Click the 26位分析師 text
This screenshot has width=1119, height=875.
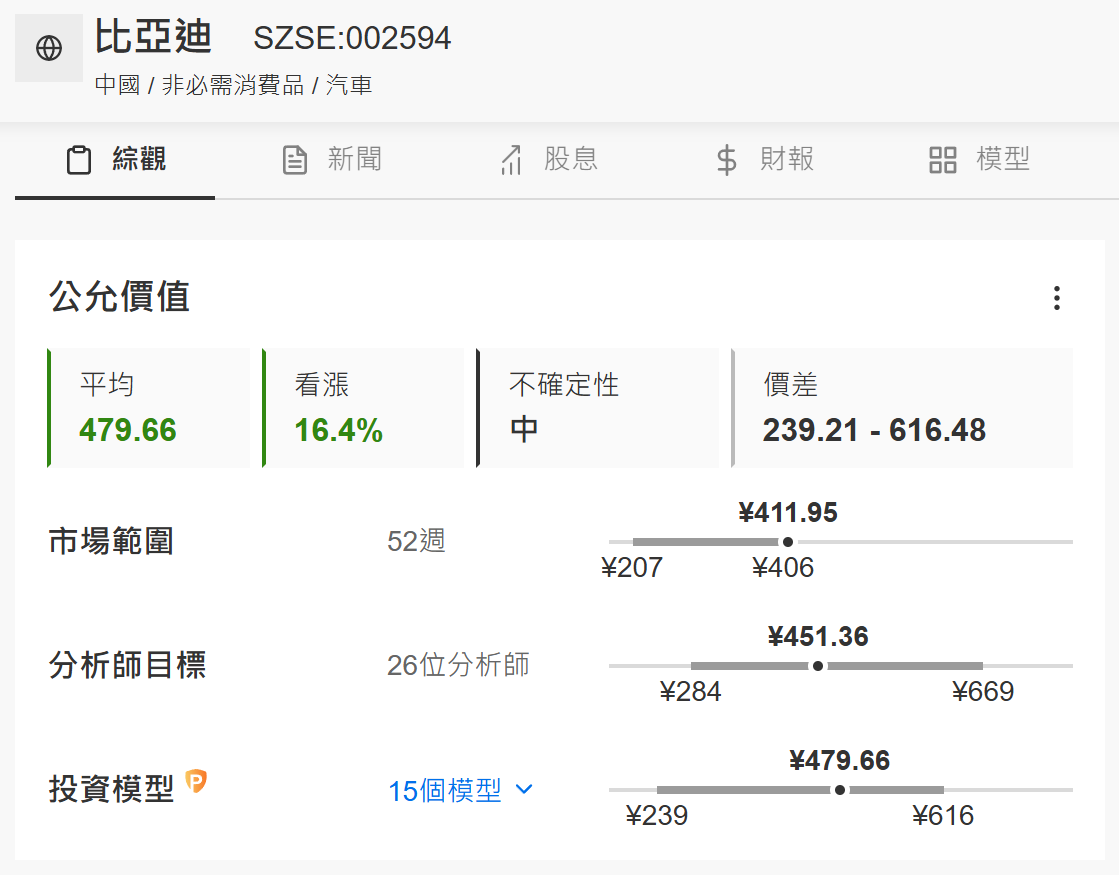[458, 665]
